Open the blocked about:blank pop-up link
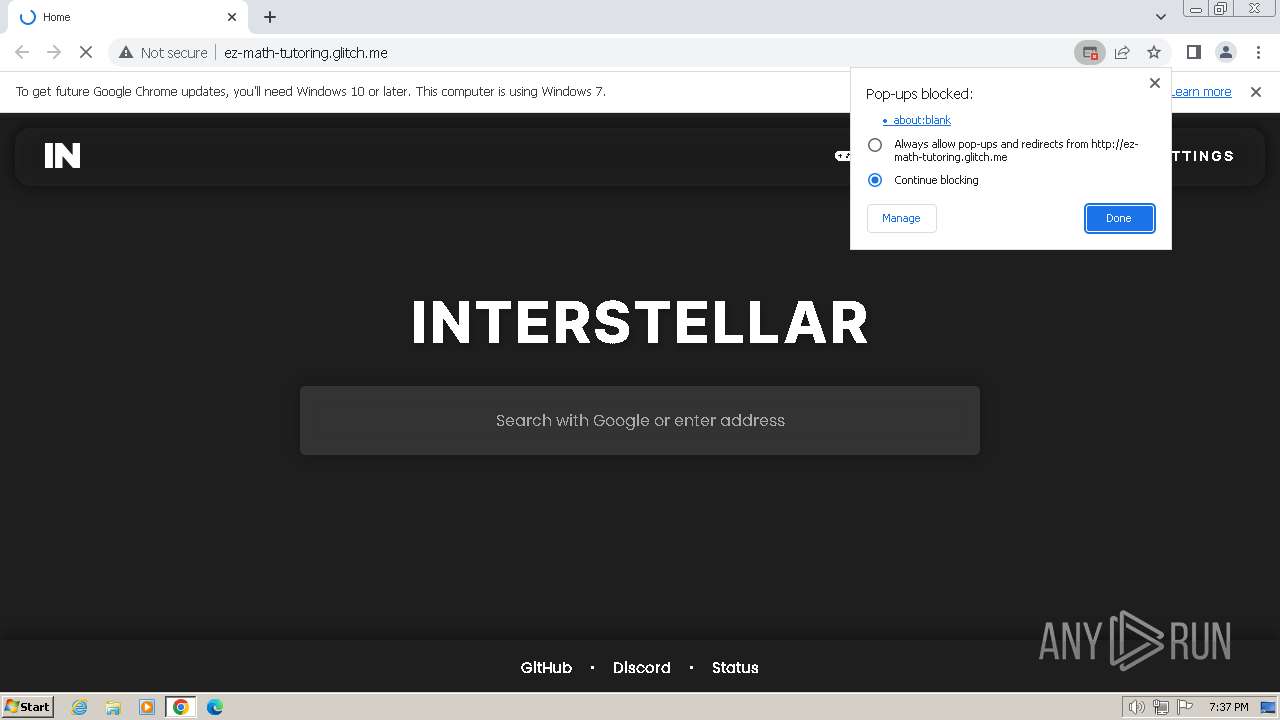Image resolution: width=1280 pixels, height=720 pixels. [922, 120]
